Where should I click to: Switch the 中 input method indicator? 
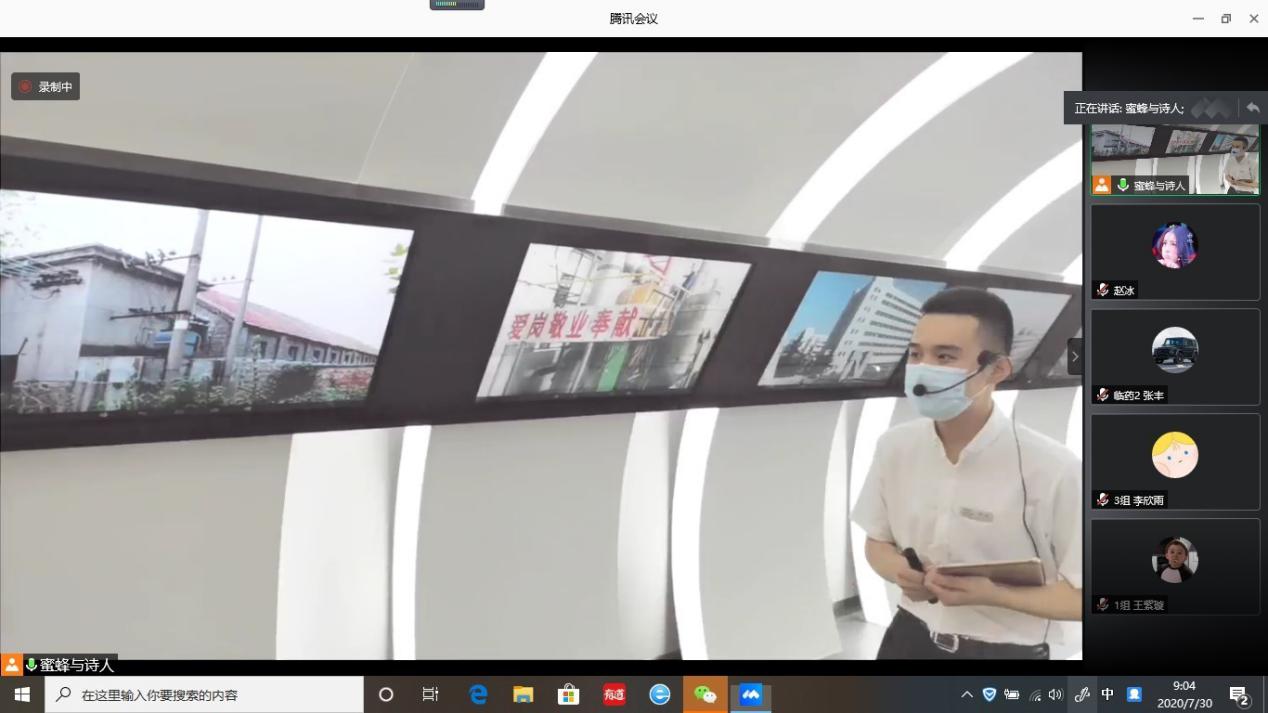(x=1107, y=695)
